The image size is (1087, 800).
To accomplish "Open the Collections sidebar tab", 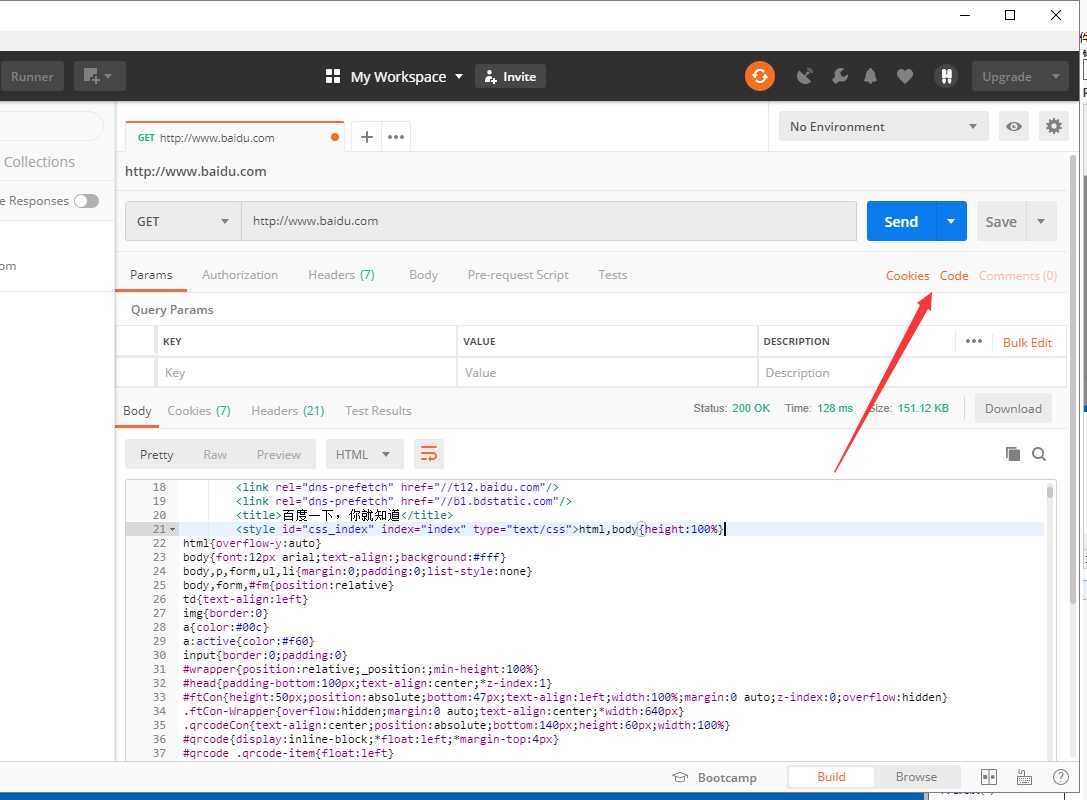I will click(40, 162).
